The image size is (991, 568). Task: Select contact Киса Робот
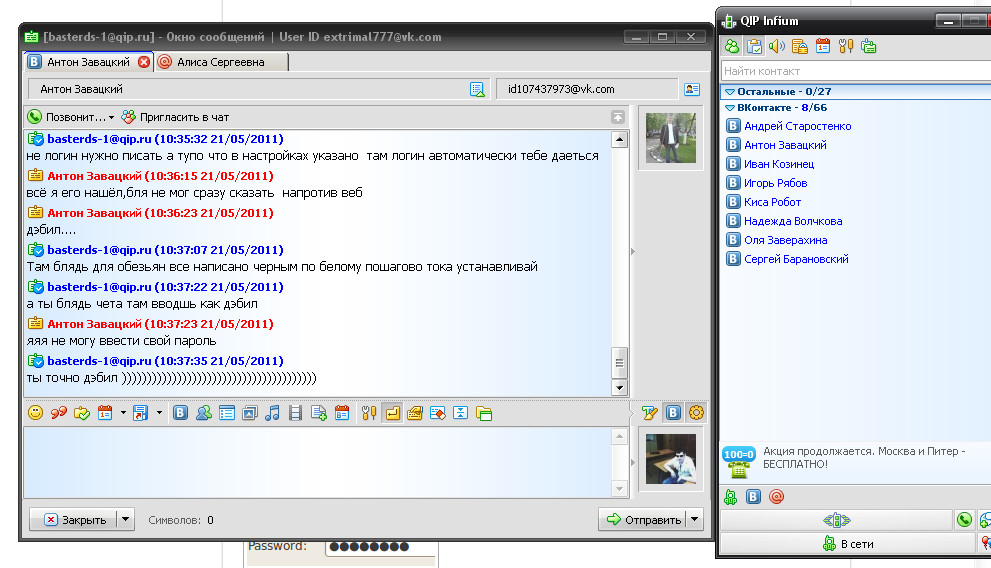[772, 202]
